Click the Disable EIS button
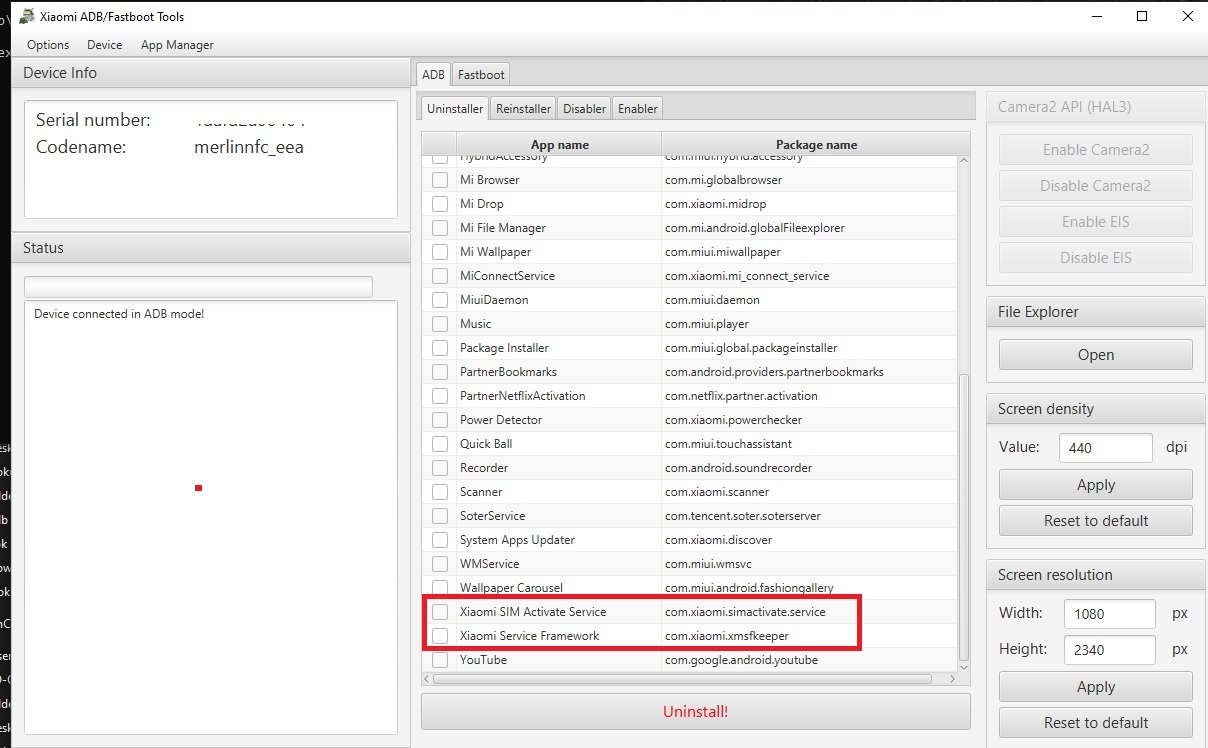 click(1096, 258)
